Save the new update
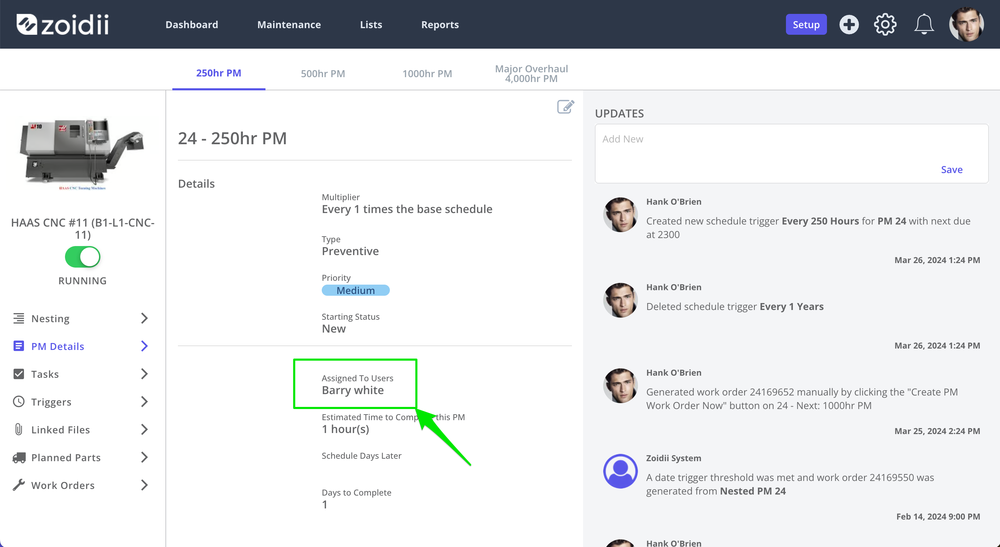The image size is (1000, 547). point(952,170)
